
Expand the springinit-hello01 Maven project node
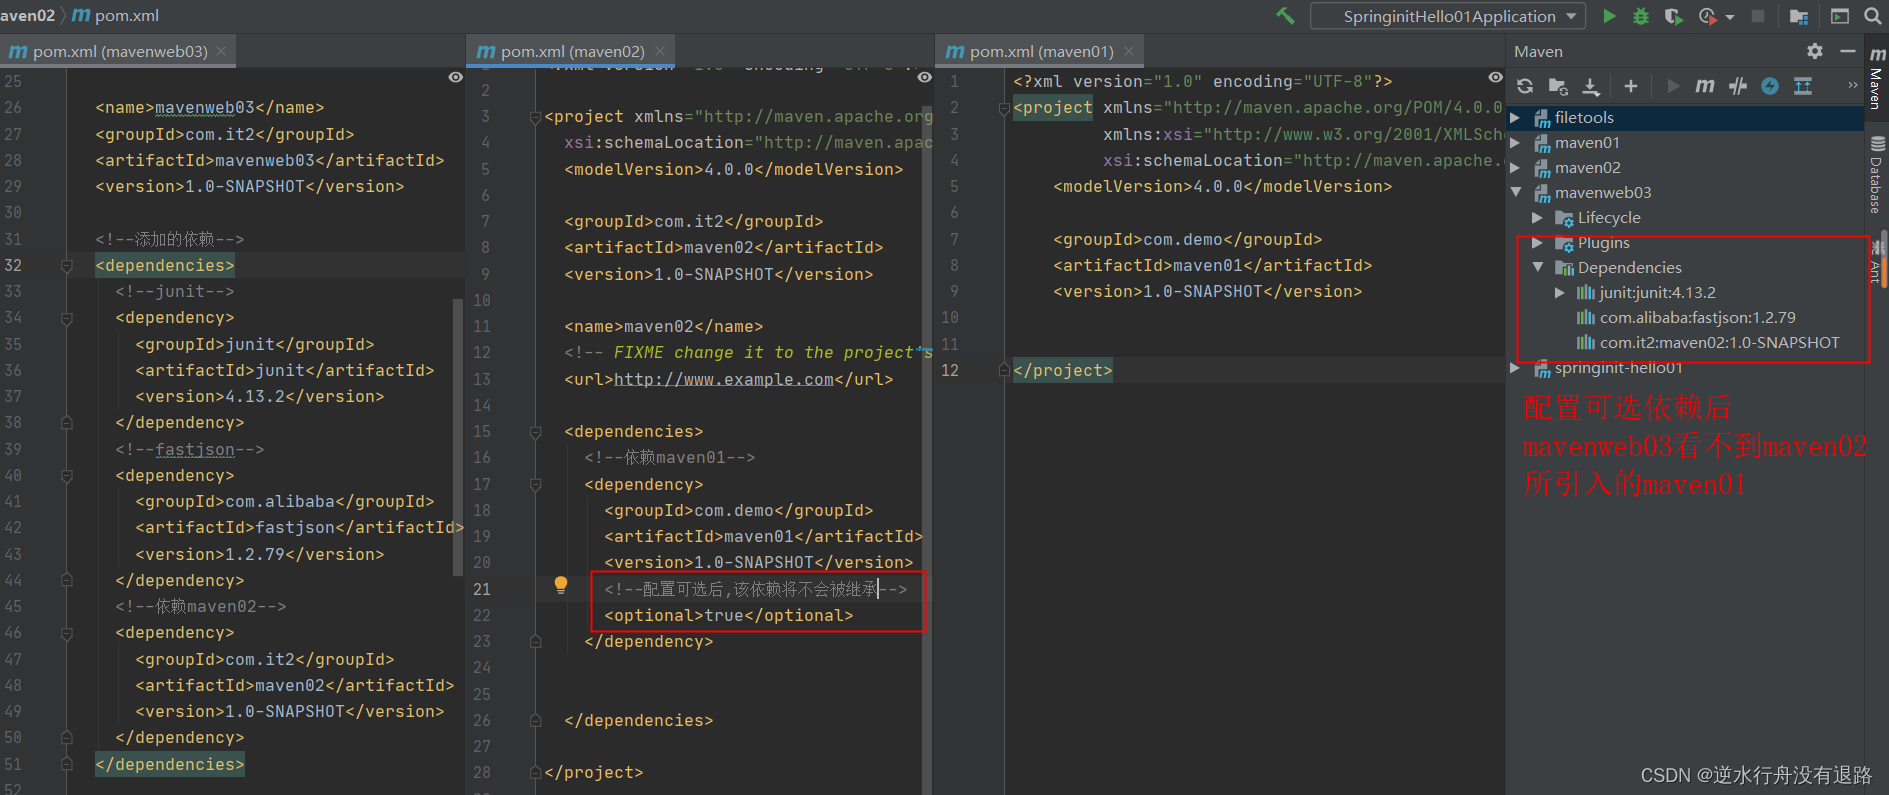point(1516,368)
